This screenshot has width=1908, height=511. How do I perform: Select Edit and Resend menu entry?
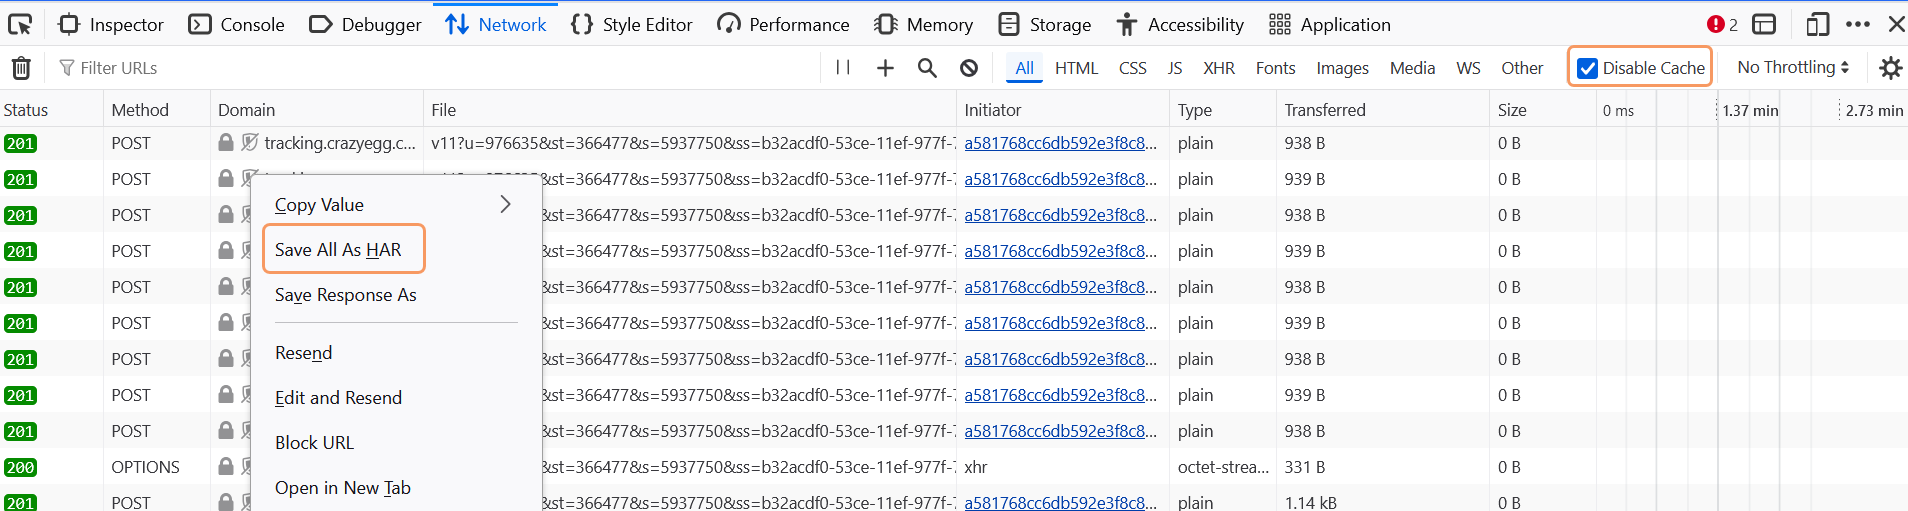[x=338, y=398]
